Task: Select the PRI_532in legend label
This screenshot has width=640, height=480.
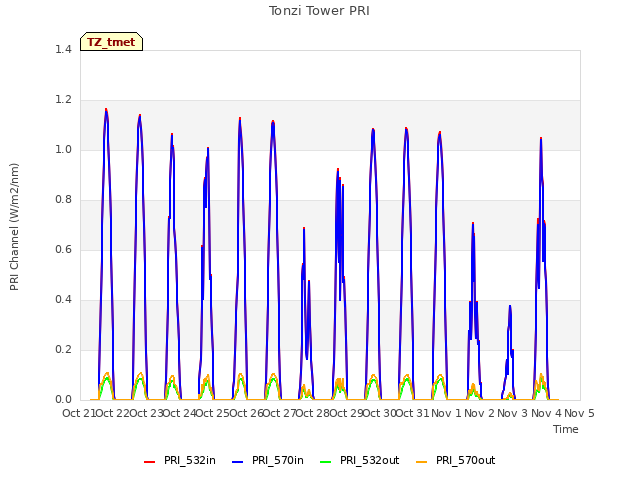Action: [x=190, y=460]
